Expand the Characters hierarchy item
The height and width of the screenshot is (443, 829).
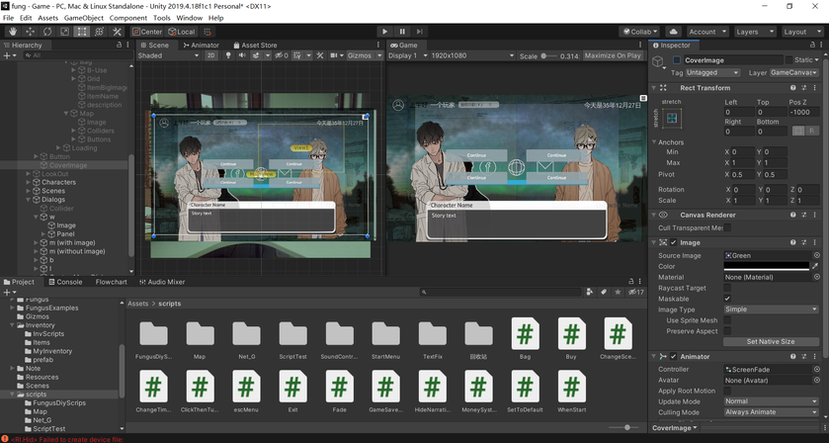[x=29, y=182]
